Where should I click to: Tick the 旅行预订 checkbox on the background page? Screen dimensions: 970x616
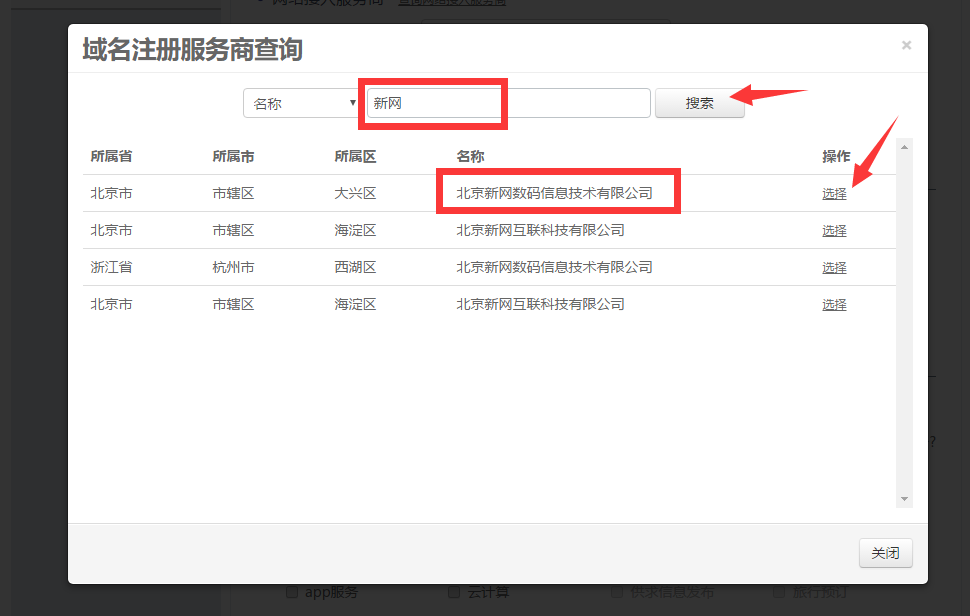click(779, 592)
